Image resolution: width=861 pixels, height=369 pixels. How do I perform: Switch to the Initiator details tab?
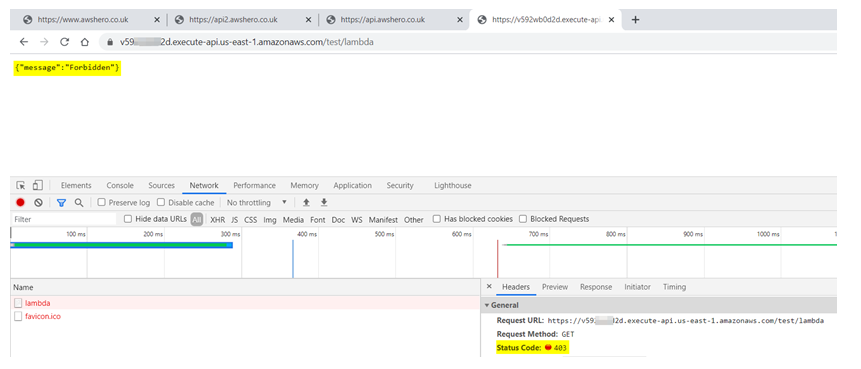[x=637, y=287]
